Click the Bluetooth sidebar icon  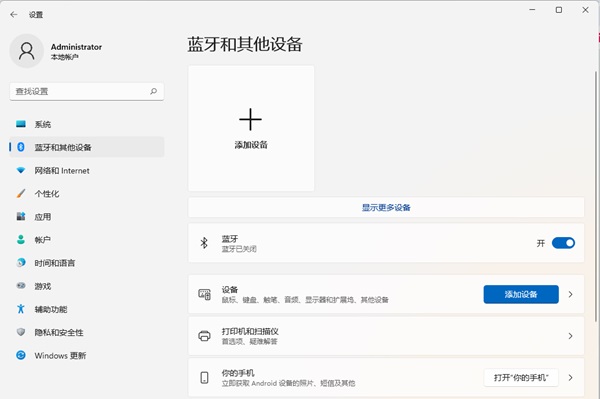(x=21, y=147)
